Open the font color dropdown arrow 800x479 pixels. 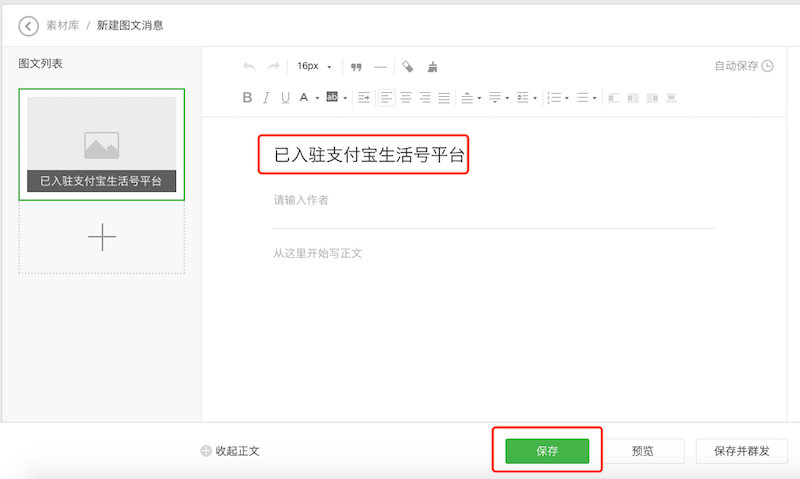point(317,98)
